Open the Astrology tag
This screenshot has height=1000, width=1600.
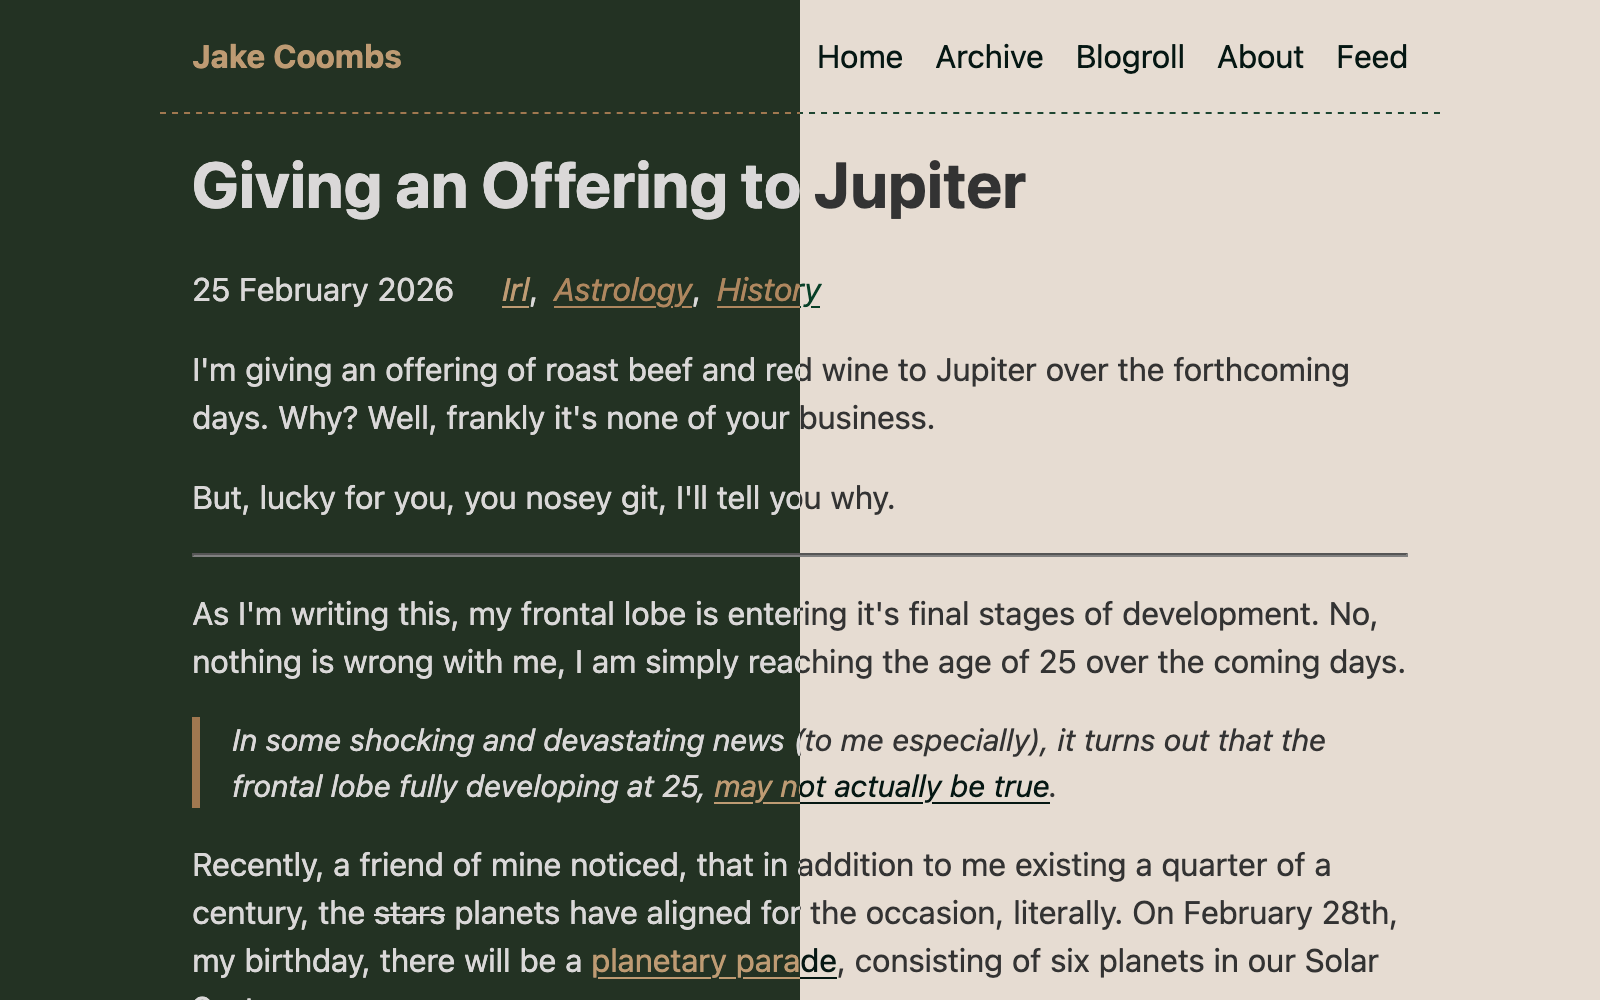pos(623,290)
